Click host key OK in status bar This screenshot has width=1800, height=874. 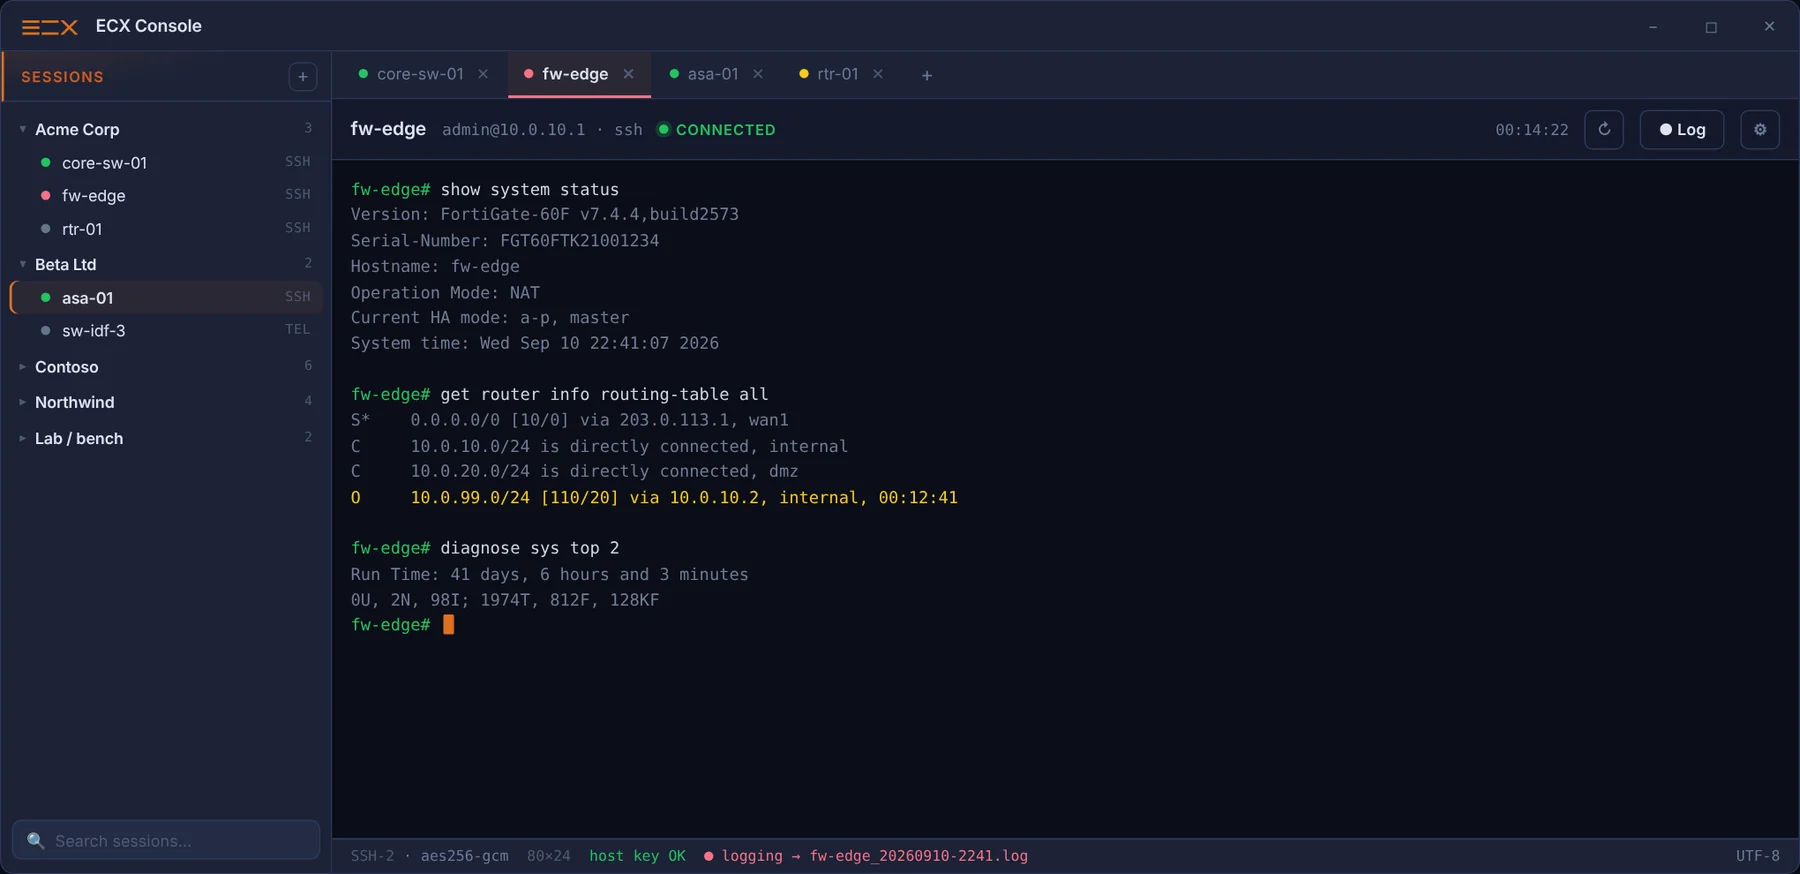point(637,856)
